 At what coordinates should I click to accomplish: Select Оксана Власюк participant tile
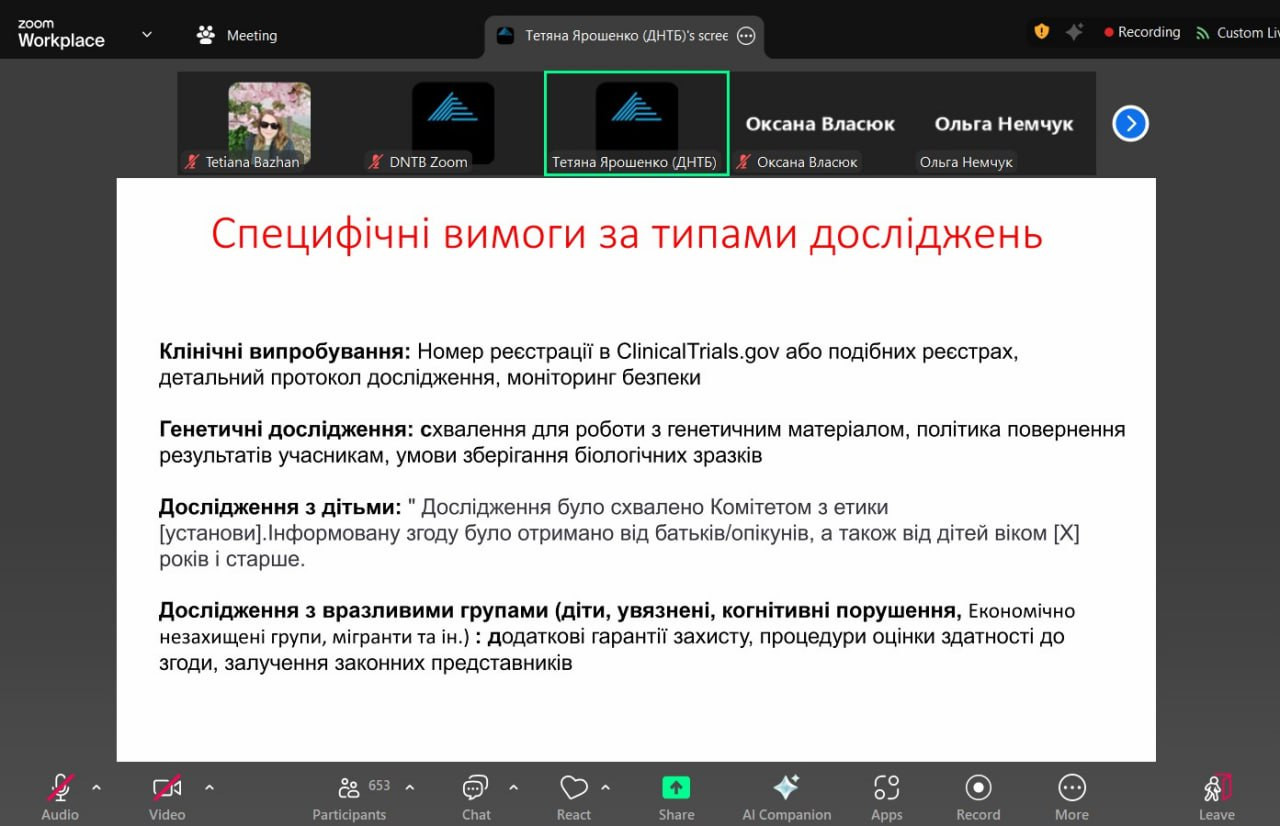point(820,124)
